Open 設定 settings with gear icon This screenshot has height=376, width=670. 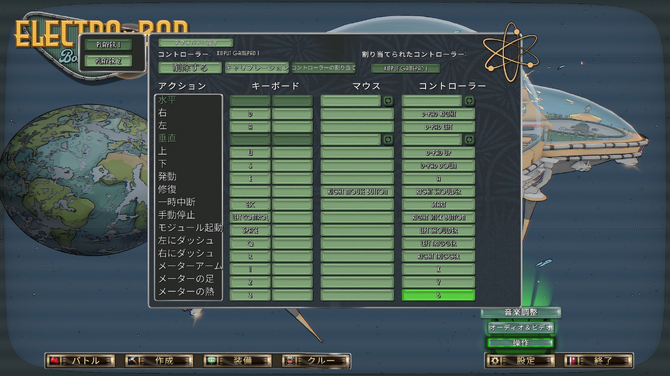pyautogui.click(x=520, y=361)
